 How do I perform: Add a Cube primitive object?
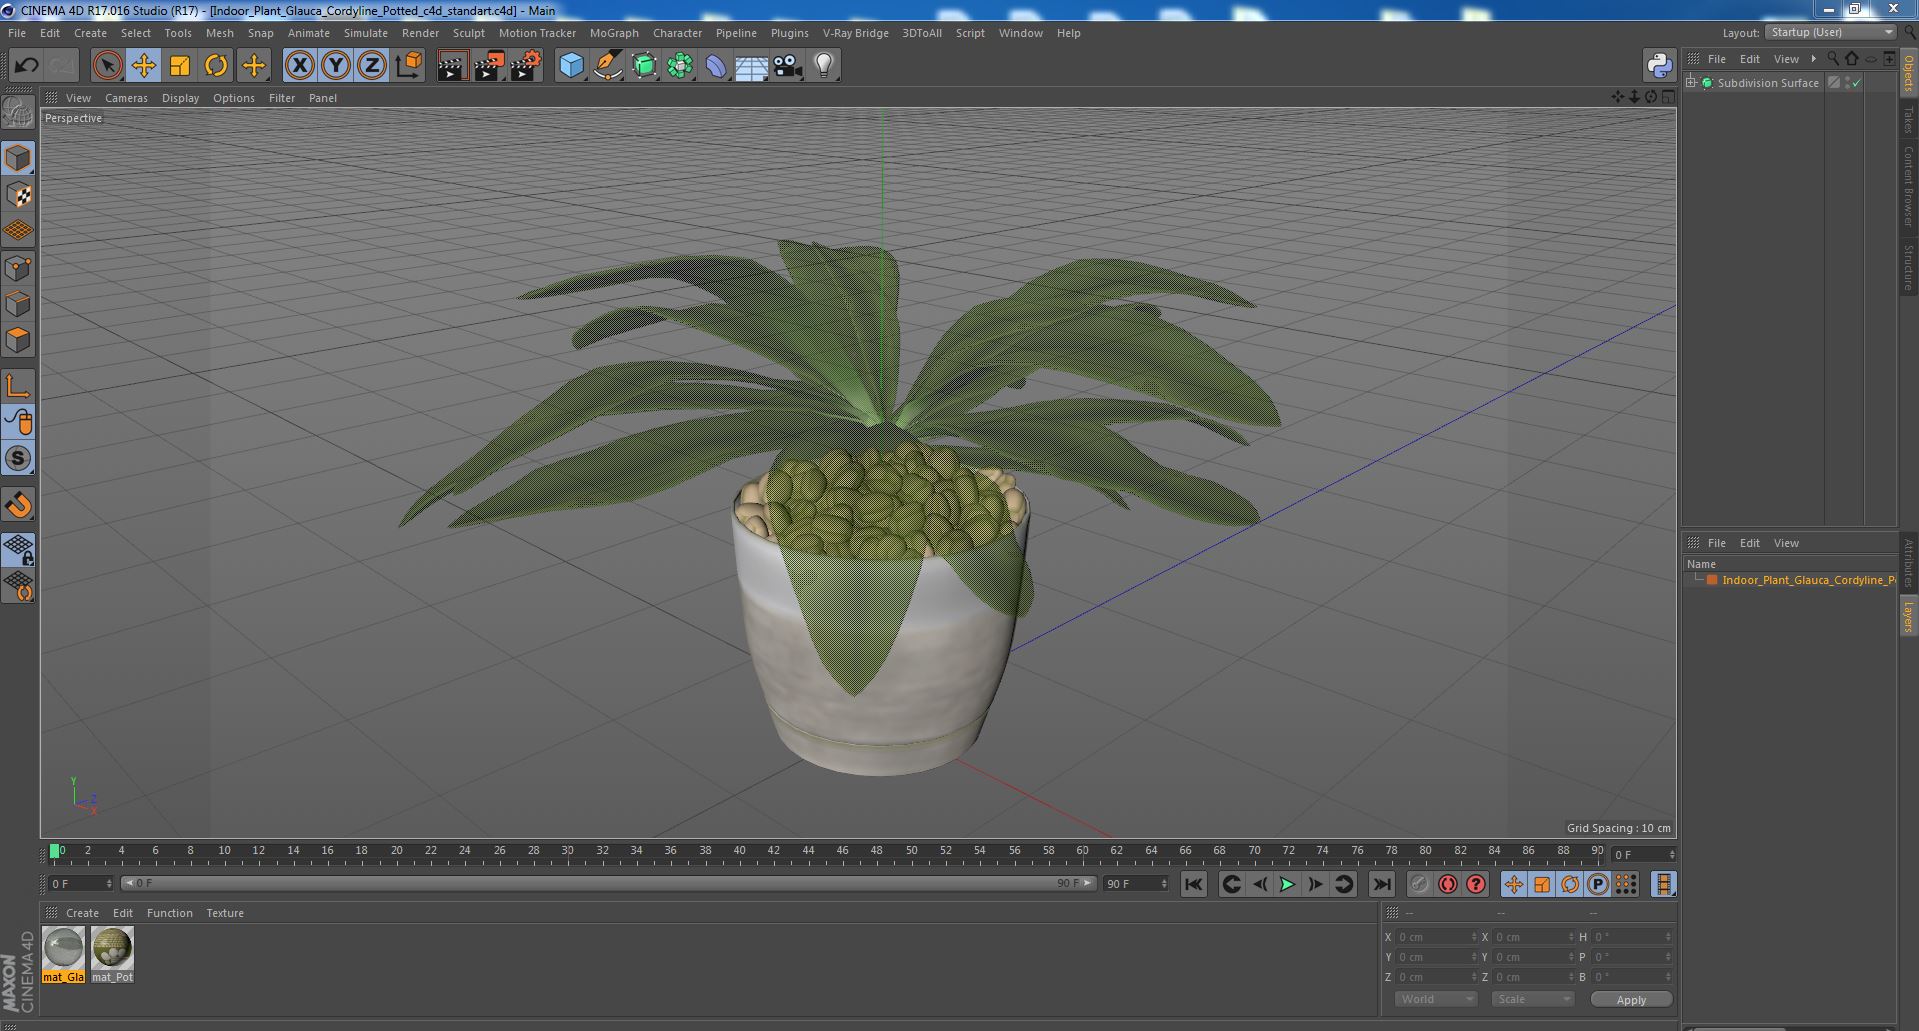point(571,66)
